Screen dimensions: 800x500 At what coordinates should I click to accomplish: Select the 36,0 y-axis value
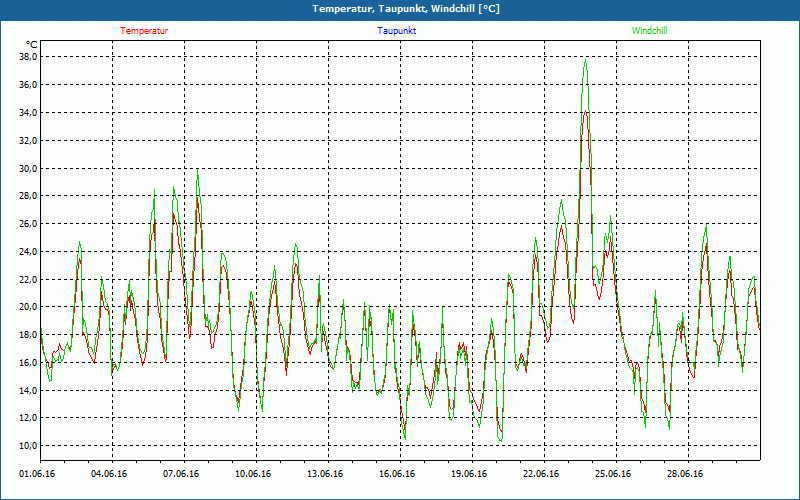[x=29, y=85]
